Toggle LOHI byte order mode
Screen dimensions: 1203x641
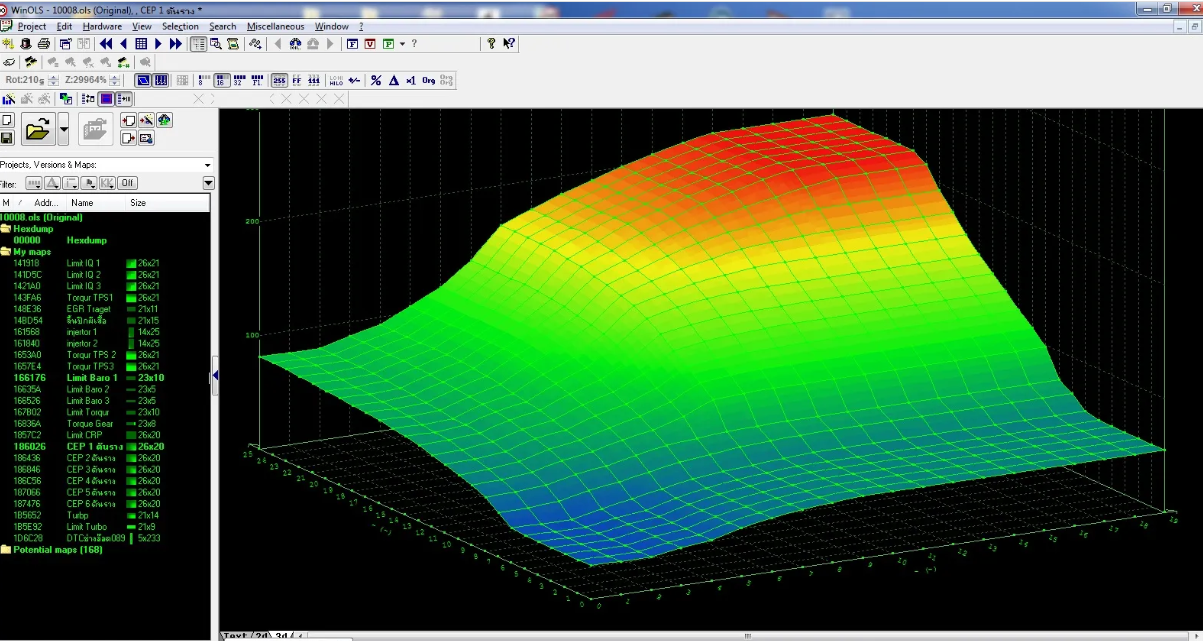pos(335,80)
